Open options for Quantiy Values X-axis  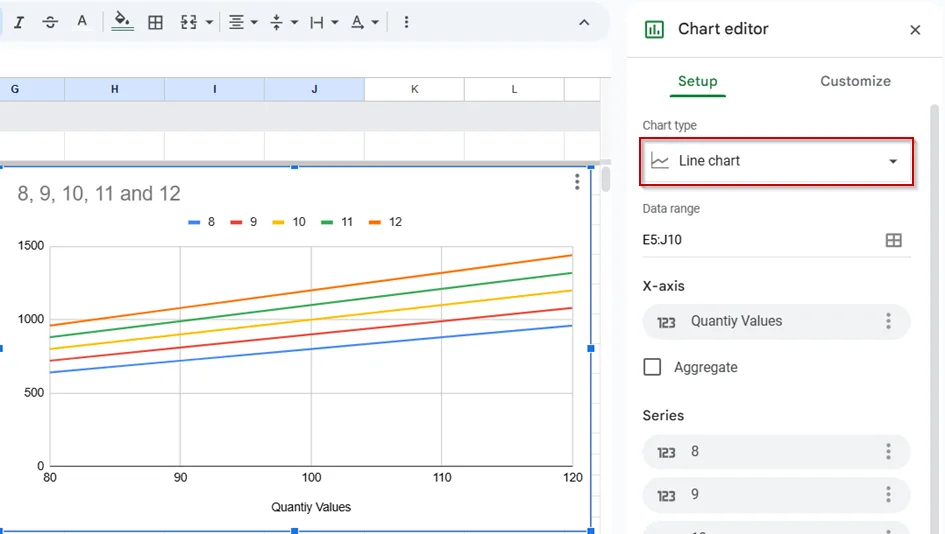(x=888, y=321)
